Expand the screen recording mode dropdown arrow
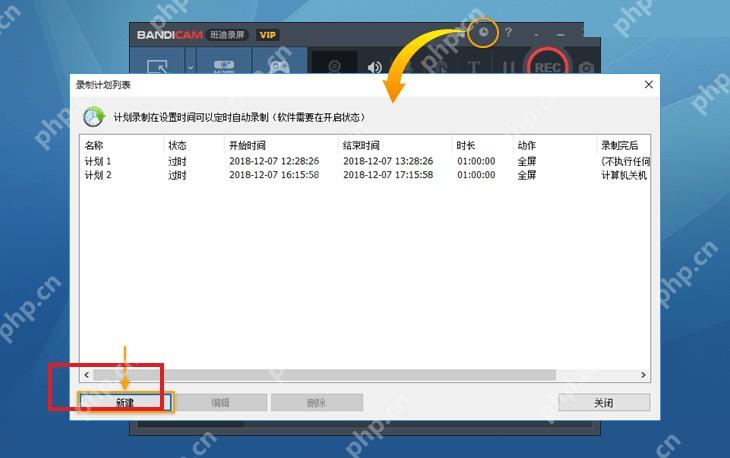The height and width of the screenshot is (458, 730). pyautogui.click(x=191, y=67)
